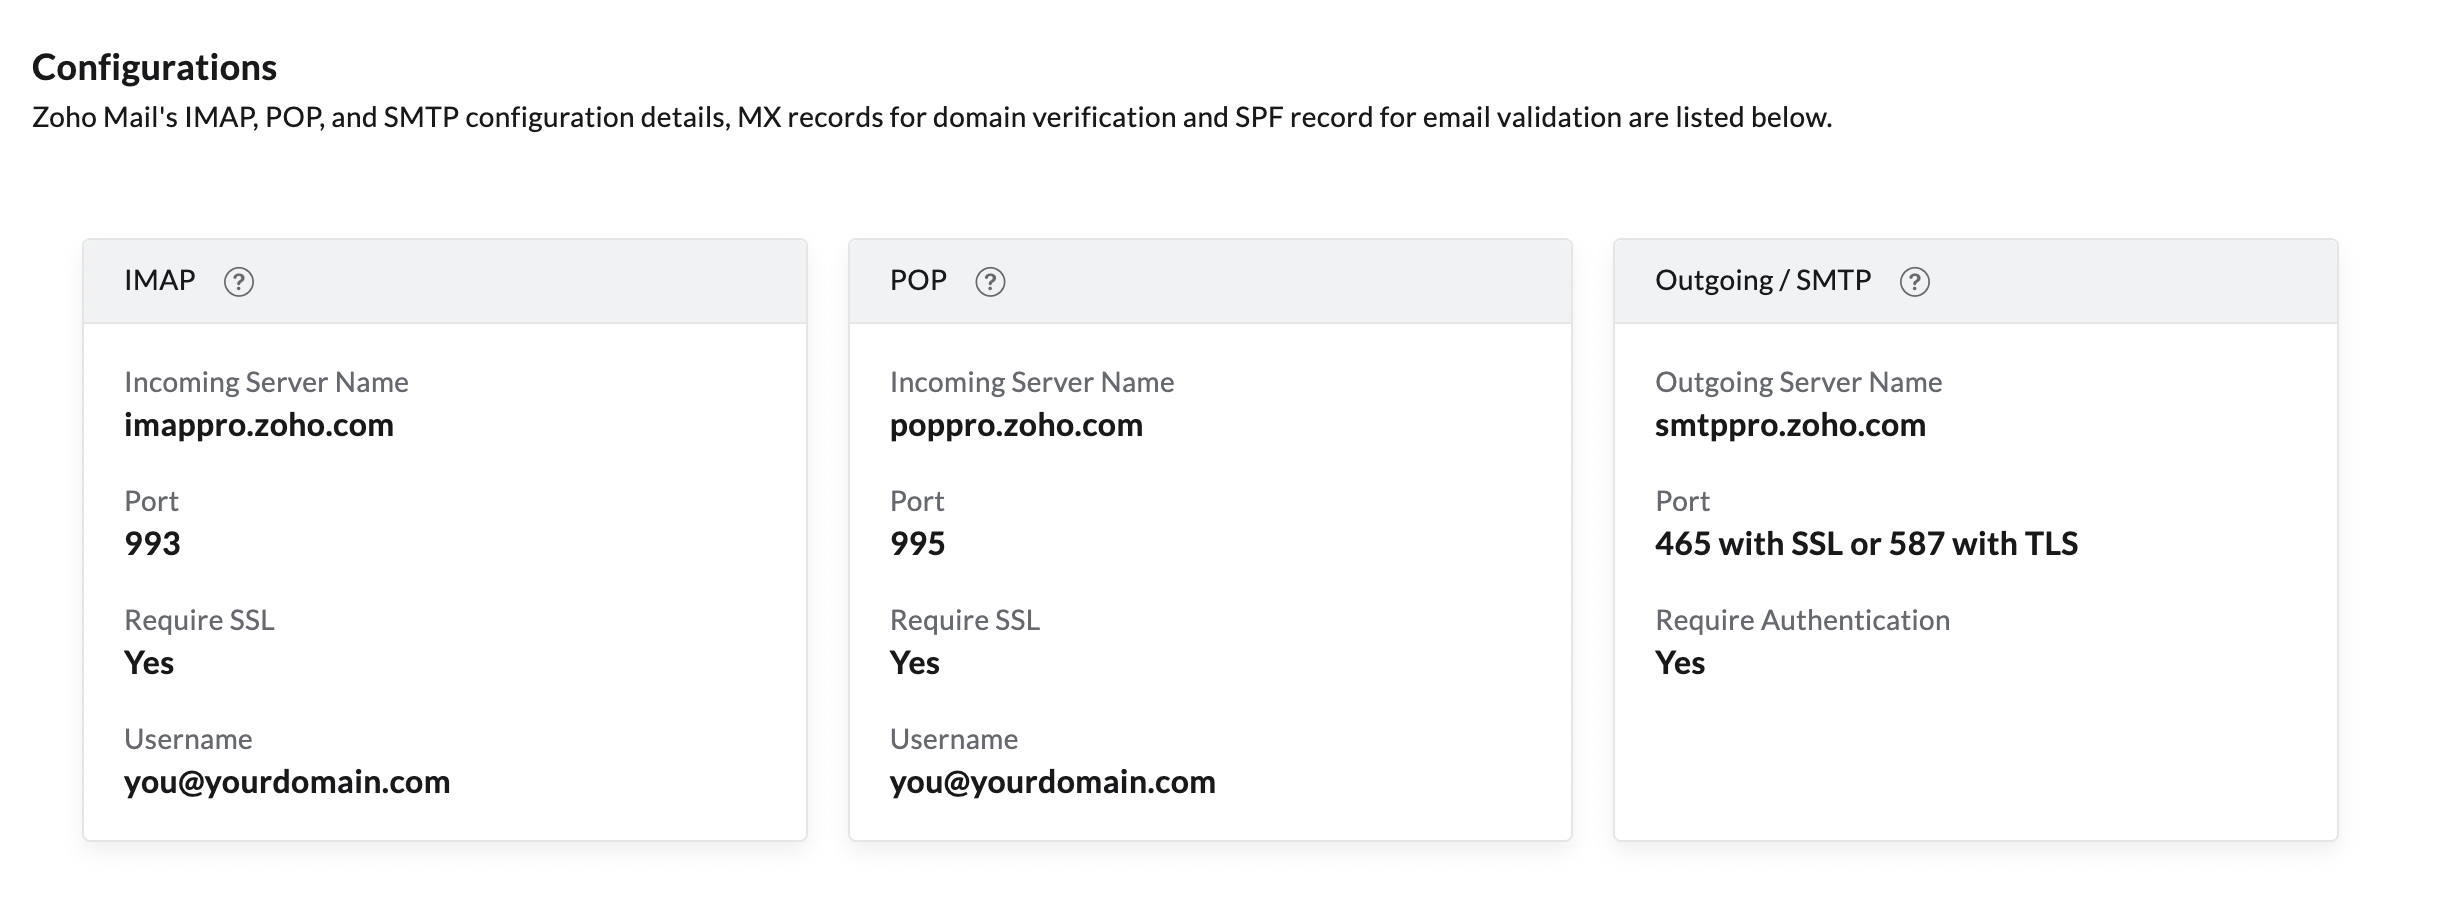Click the Configurations heading

(154, 67)
